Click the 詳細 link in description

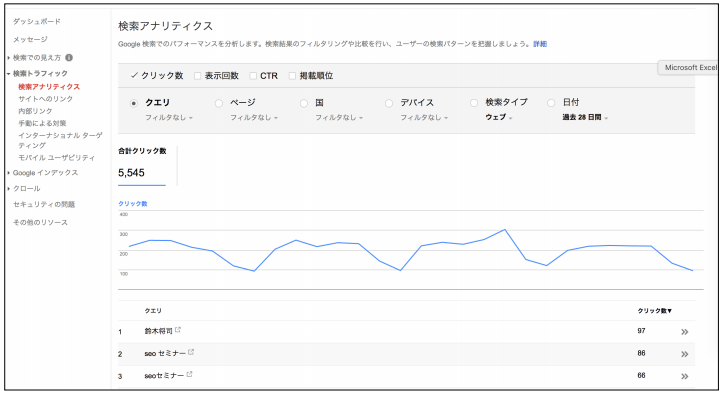540,44
